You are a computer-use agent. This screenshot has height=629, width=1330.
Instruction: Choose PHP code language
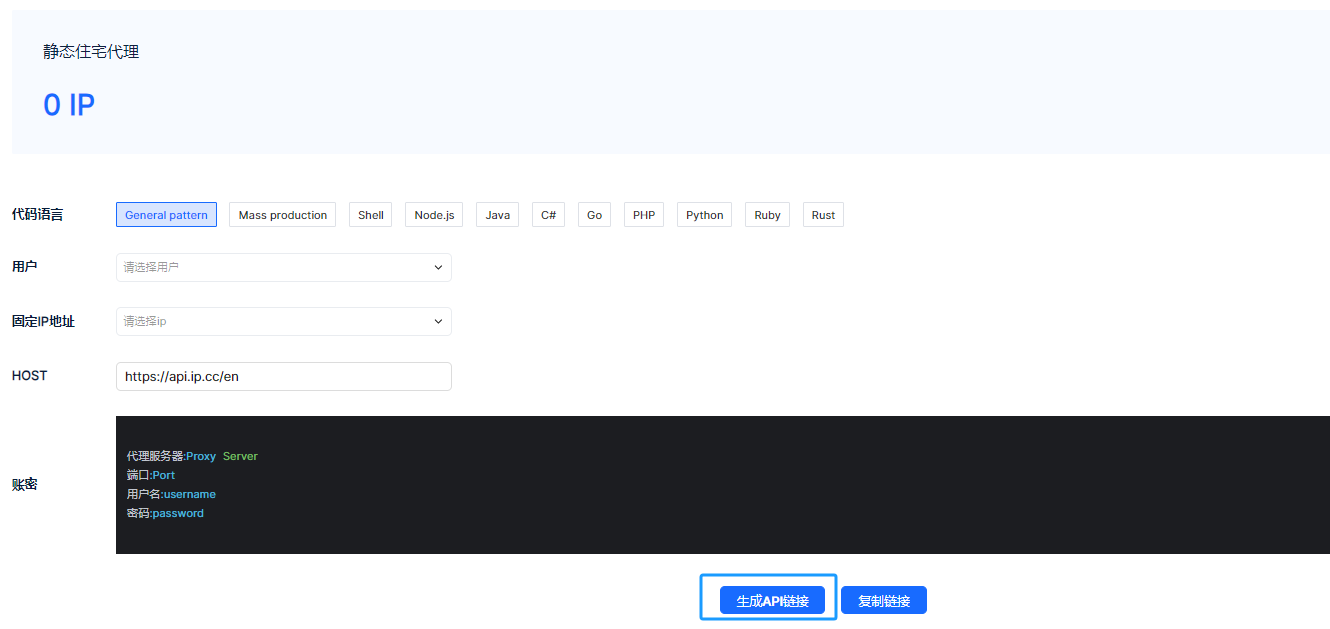(644, 215)
